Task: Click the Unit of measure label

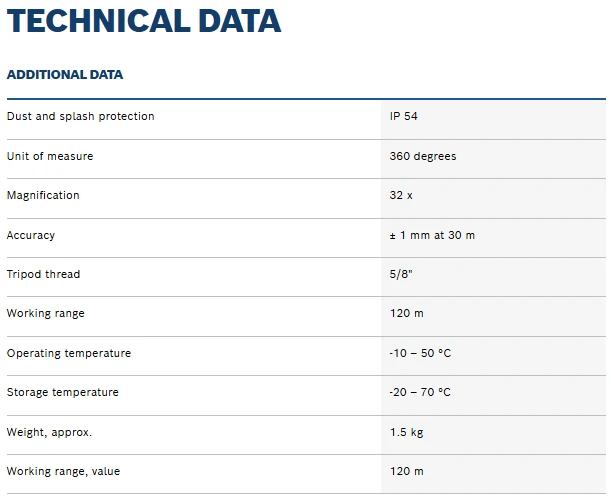Action: tap(50, 156)
